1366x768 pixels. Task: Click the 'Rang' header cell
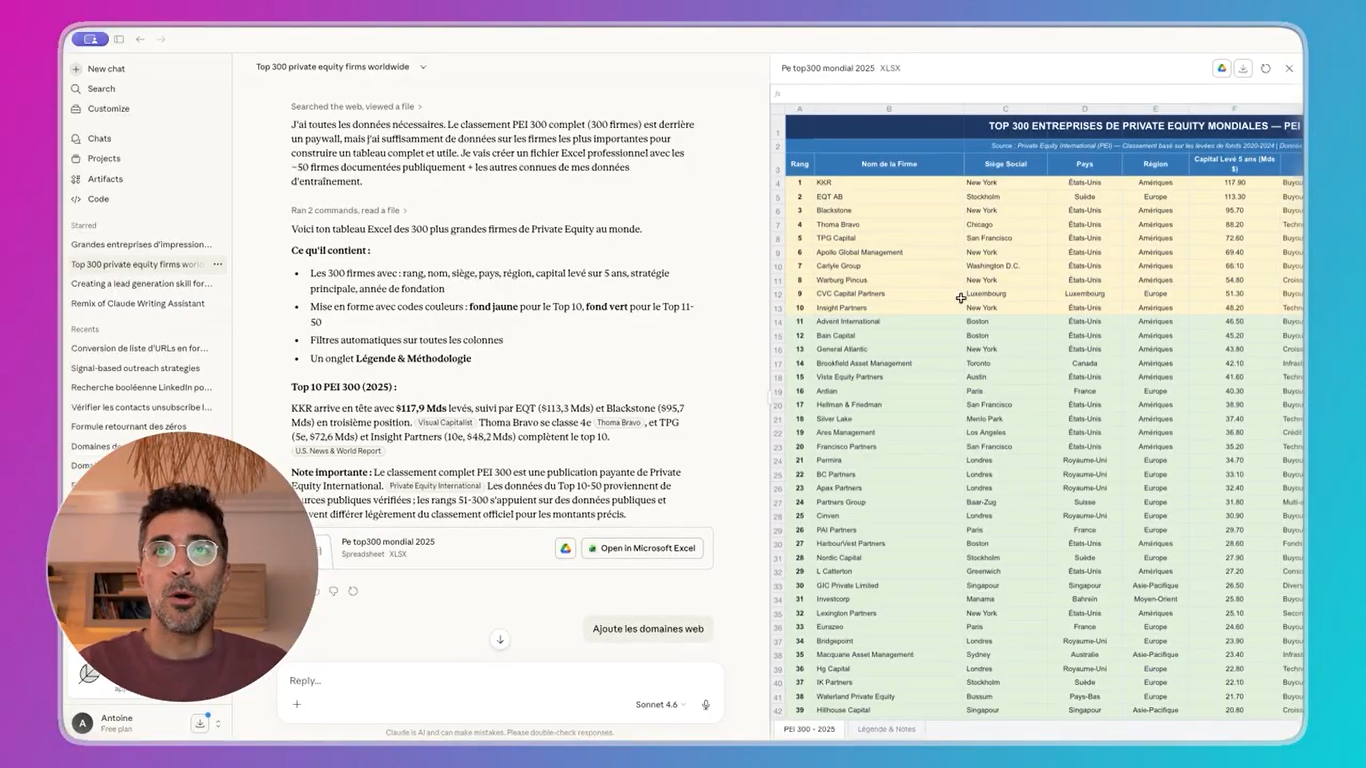[x=800, y=164]
